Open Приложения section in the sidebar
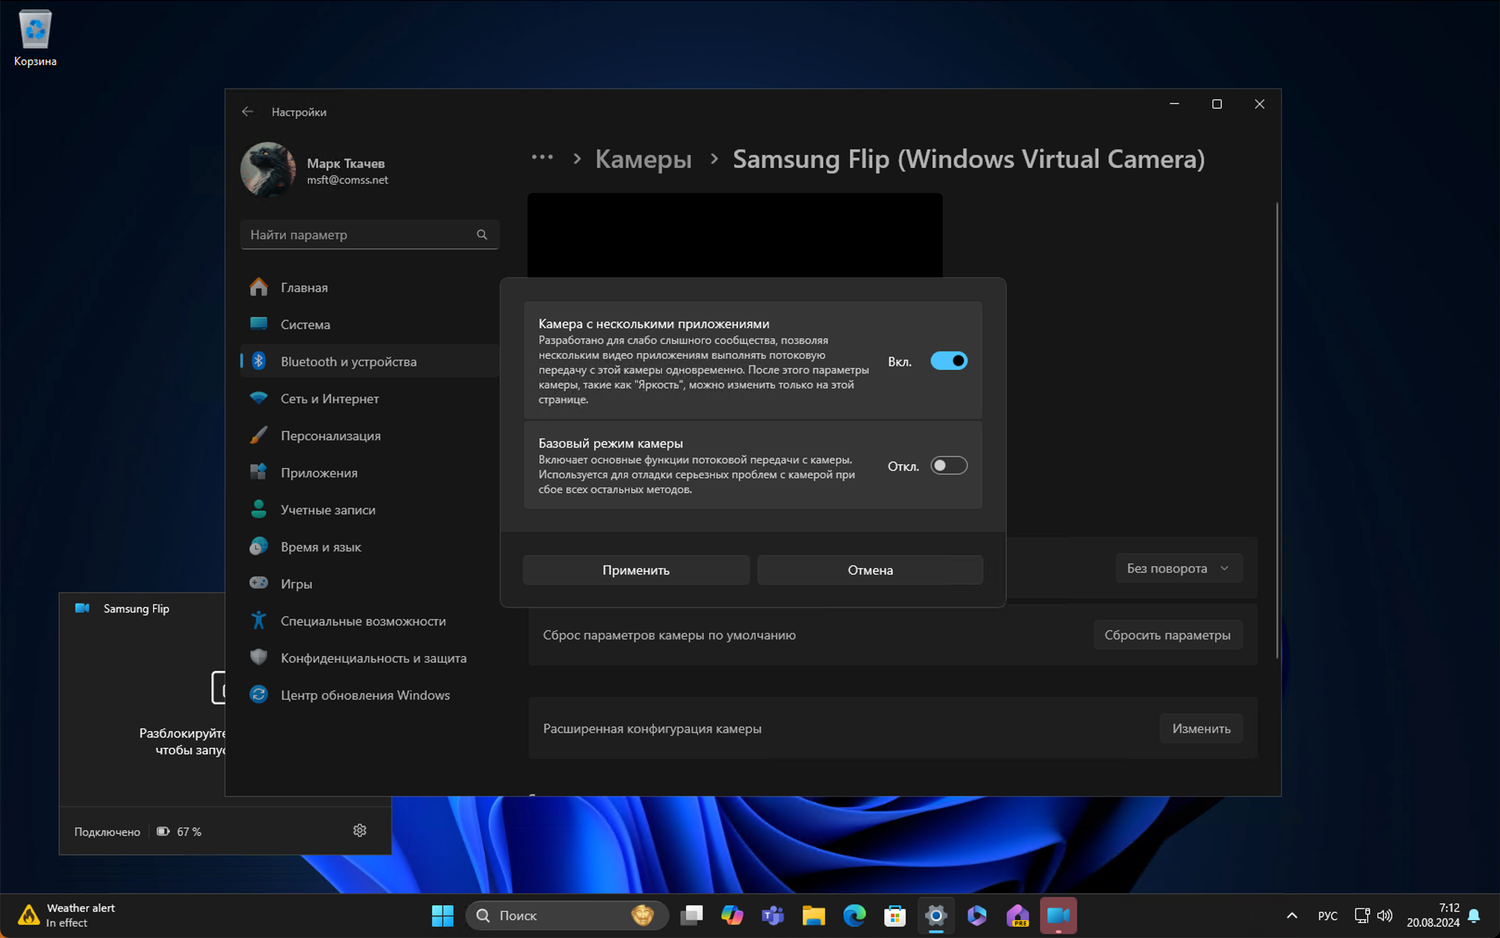The image size is (1500, 938). coord(369,473)
